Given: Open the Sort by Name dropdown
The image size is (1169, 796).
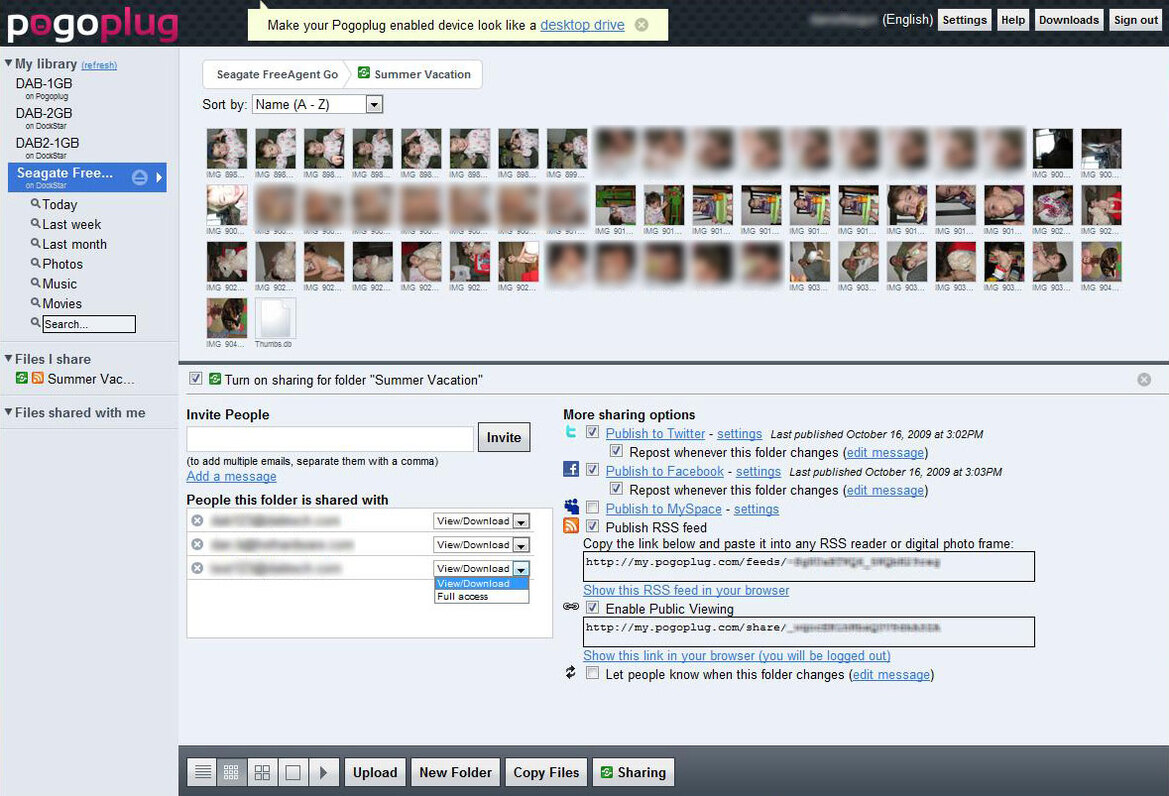Looking at the screenshot, I should click(318, 104).
